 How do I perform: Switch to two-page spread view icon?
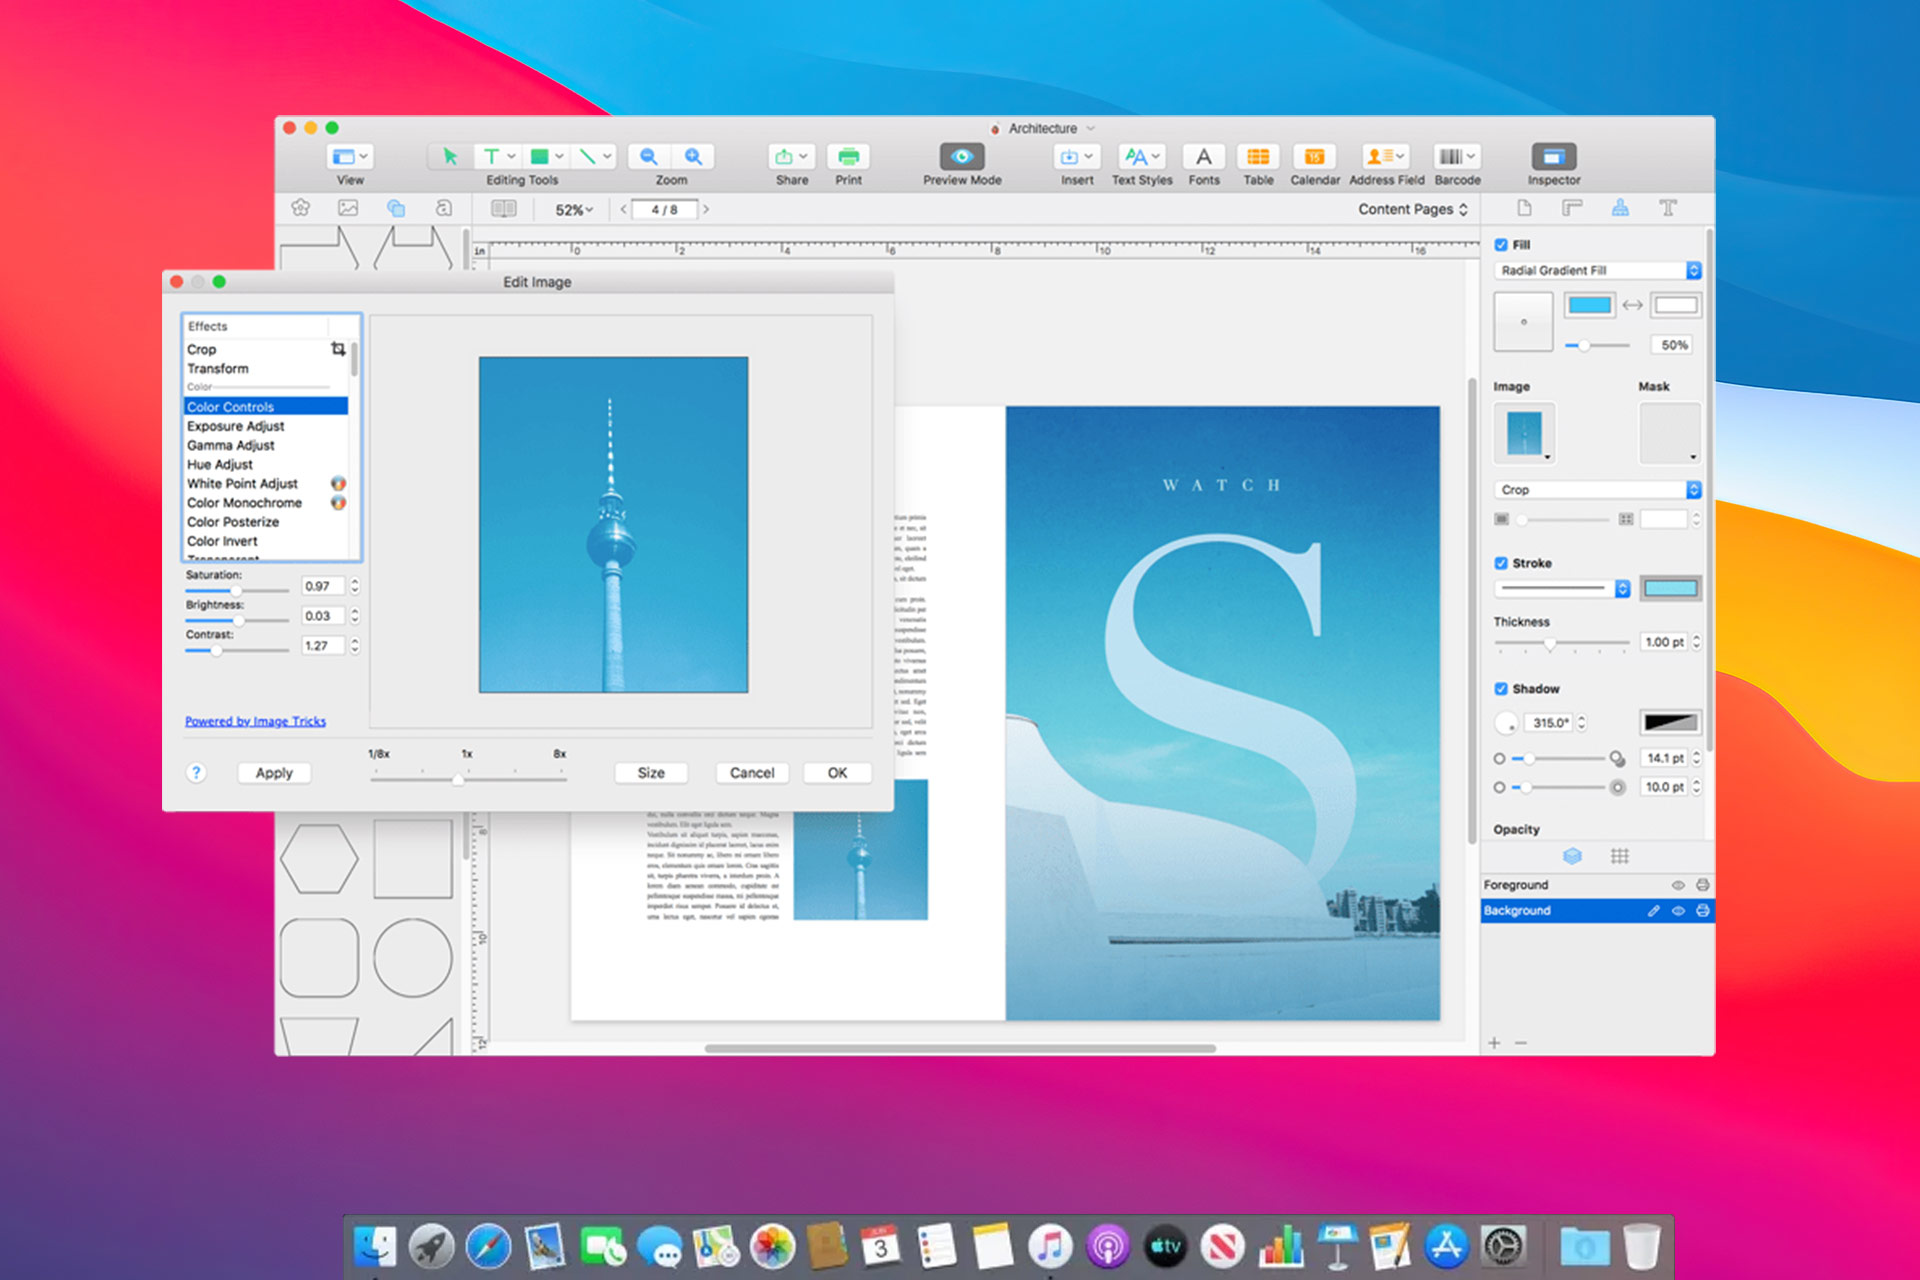503,208
